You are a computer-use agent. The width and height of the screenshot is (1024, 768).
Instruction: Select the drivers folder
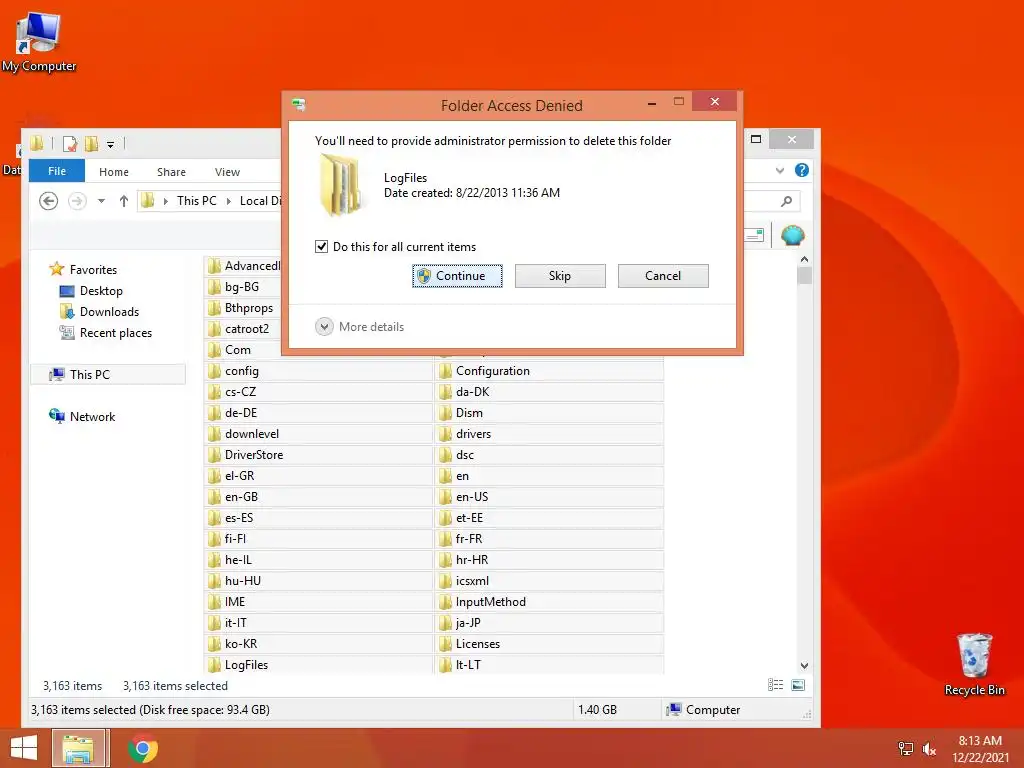549,434
